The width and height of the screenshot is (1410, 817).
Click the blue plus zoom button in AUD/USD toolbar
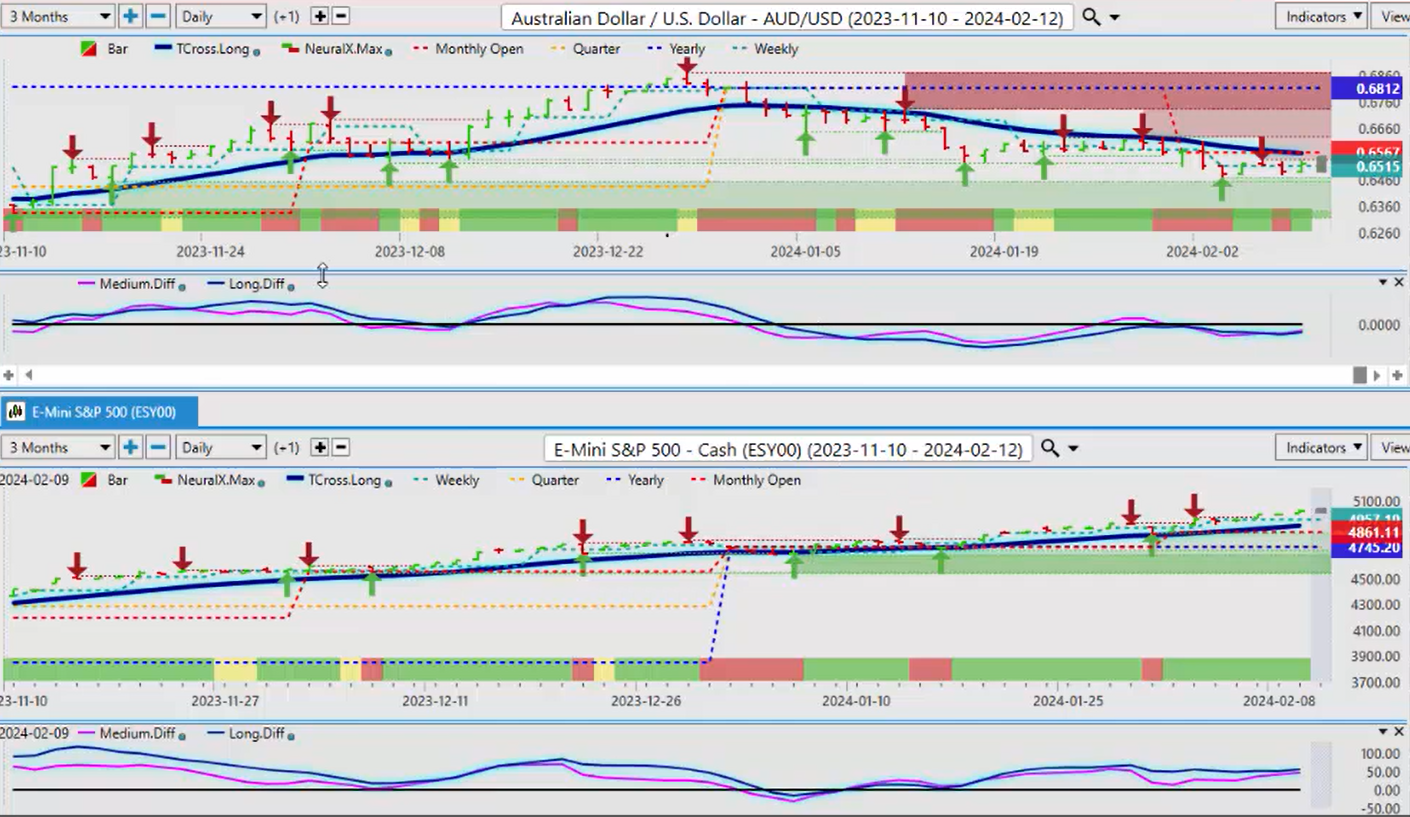coord(130,16)
